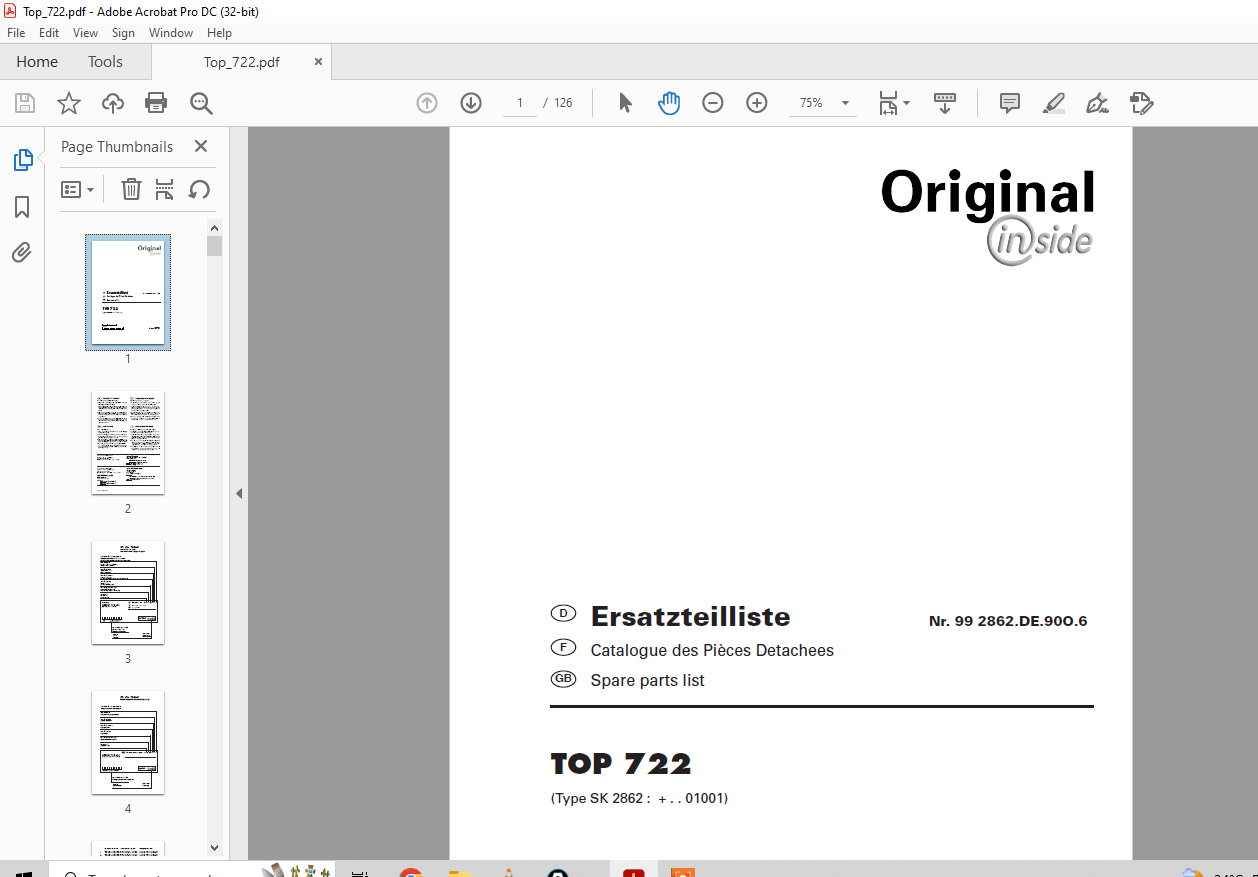Click Catalogue des Pièces Detachees text
This screenshot has height=877, width=1258.
pyautogui.click(x=712, y=650)
